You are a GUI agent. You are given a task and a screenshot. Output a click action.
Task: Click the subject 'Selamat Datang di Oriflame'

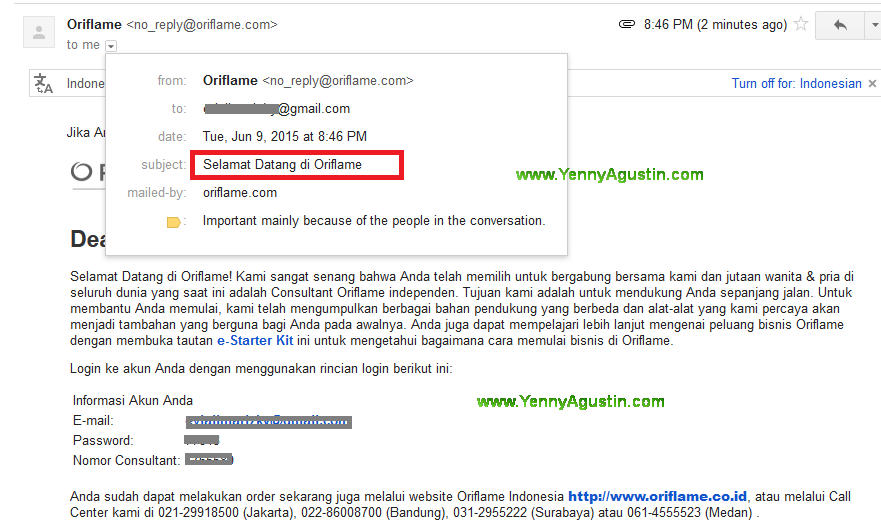pos(282,165)
